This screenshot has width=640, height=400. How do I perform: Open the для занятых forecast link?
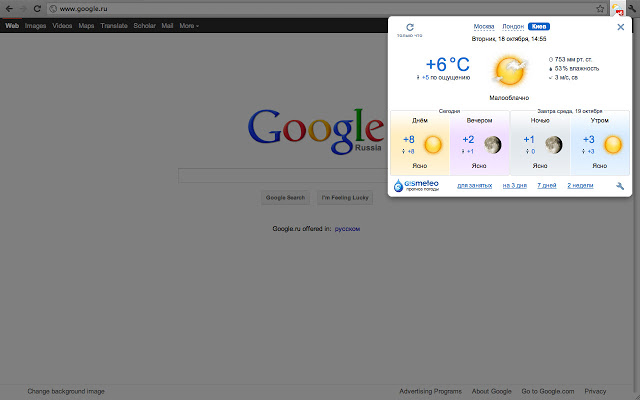point(474,186)
